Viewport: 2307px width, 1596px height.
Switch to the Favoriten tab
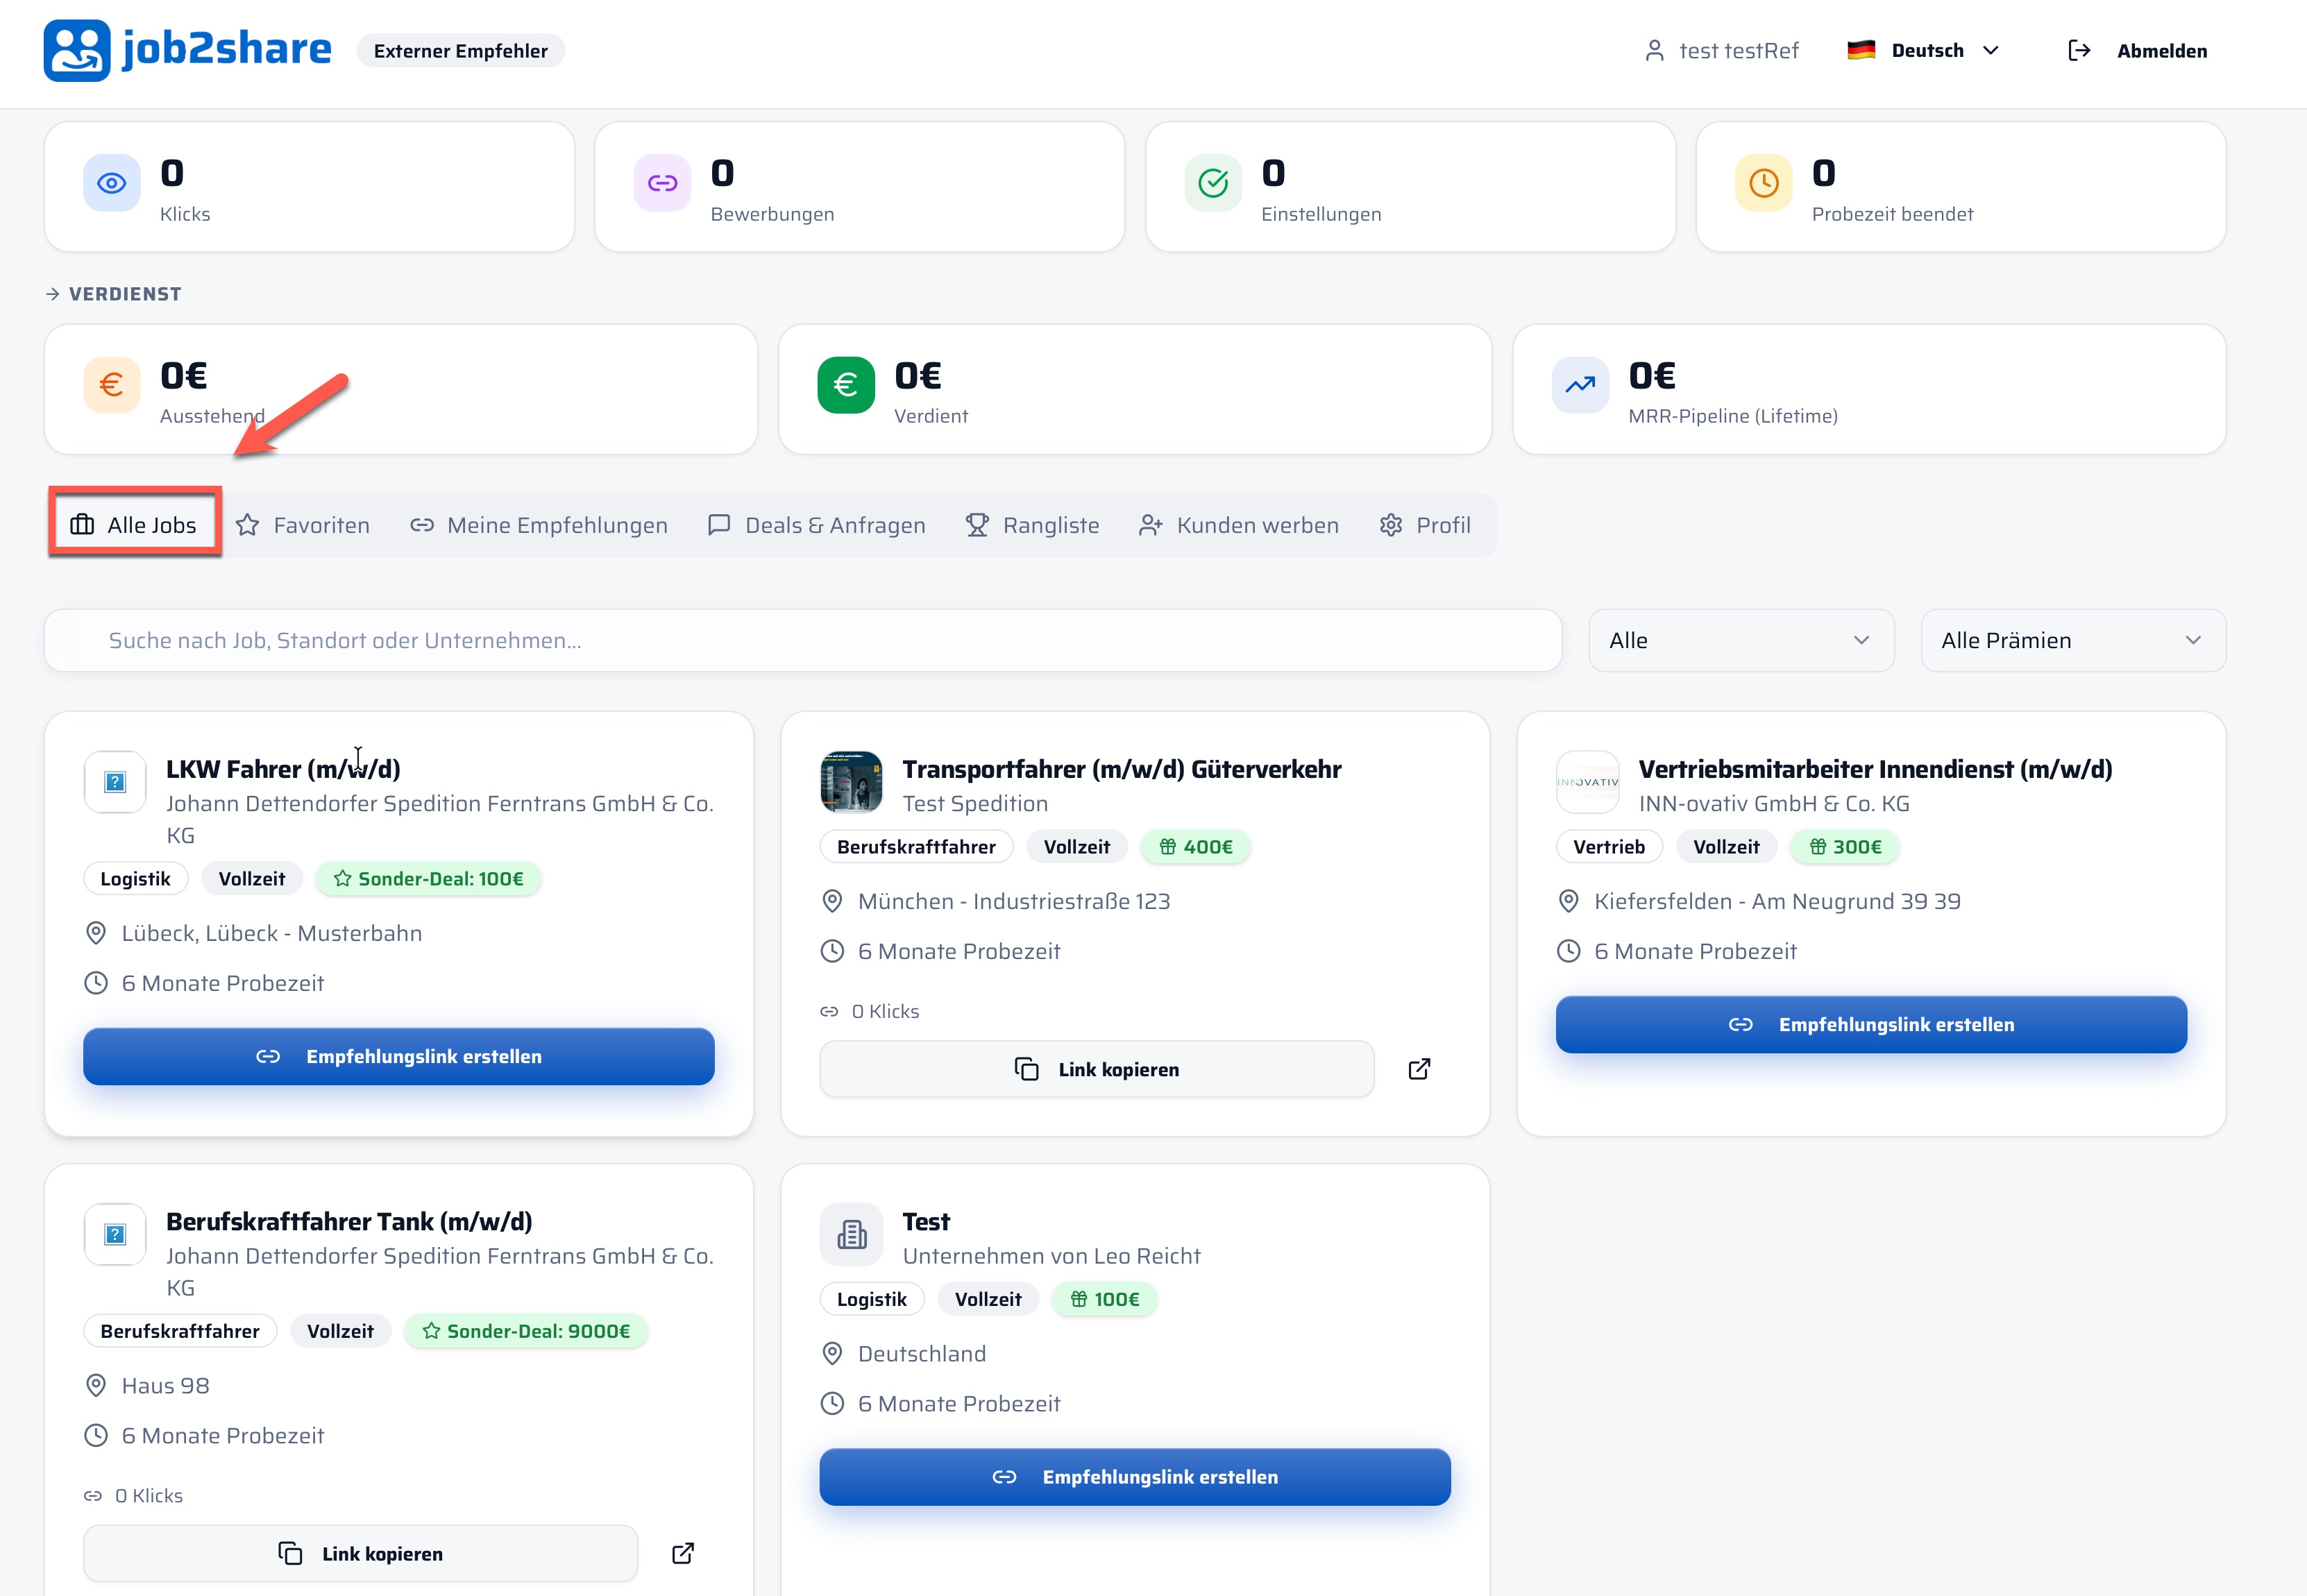pyautogui.click(x=303, y=525)
